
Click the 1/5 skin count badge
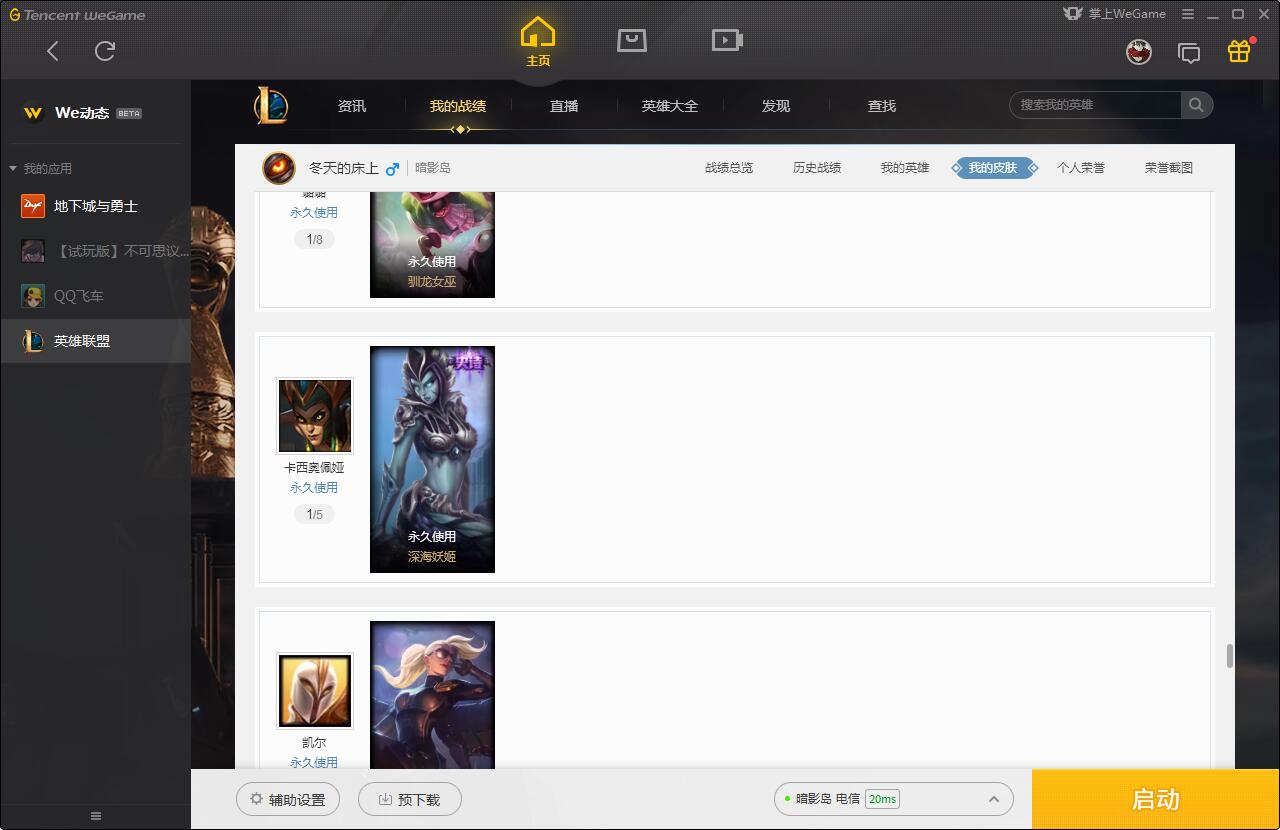pyautogui.click(x=314, y=515)
